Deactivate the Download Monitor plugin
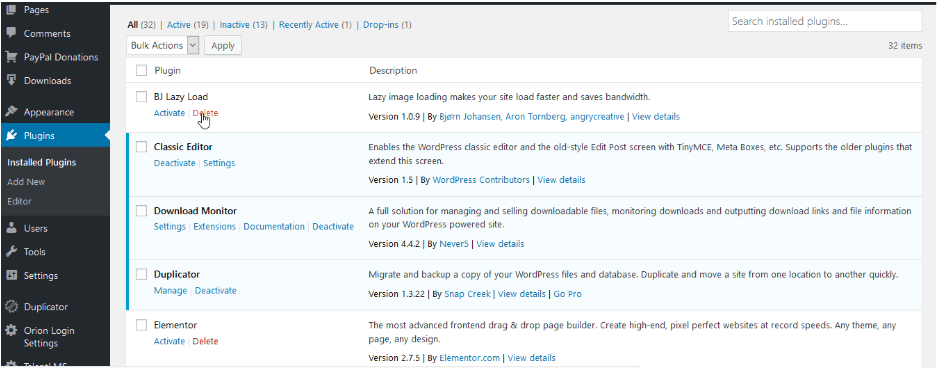The width and height of the screenshot is (940, 369). (333, 226)
